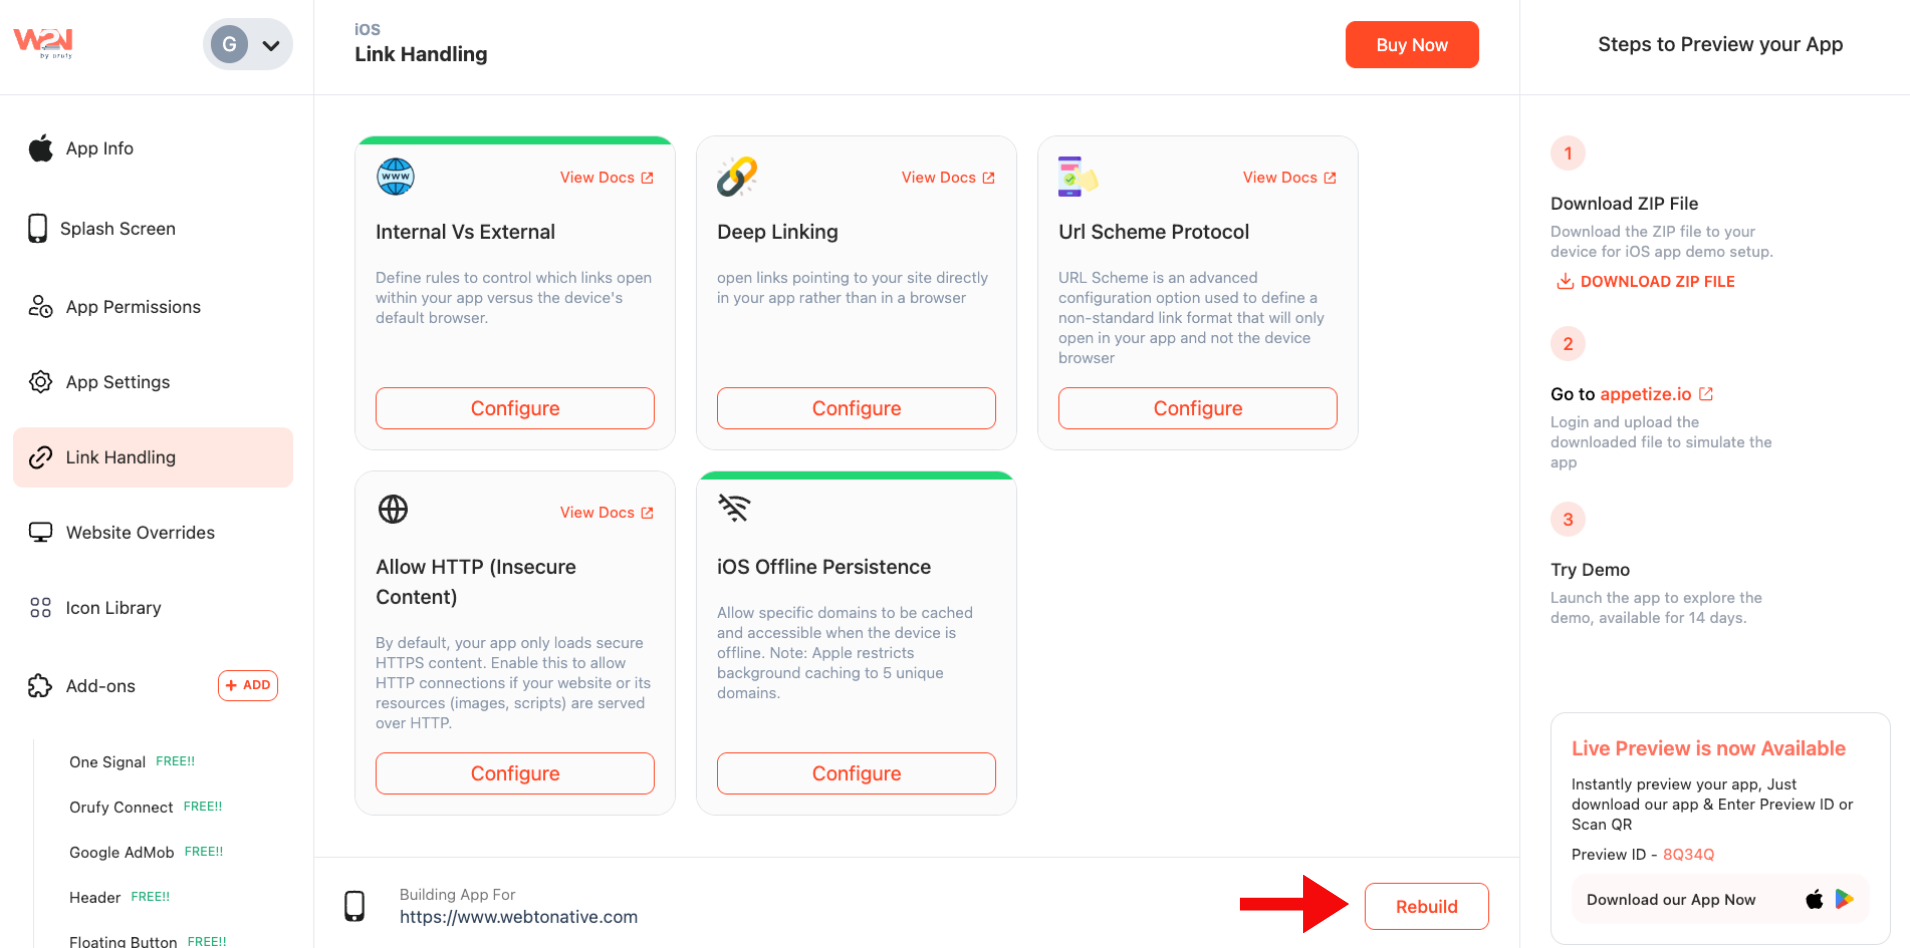1910x948 pixels.
Task: Click the Icon Library grid icon
Action: tap(41, 608)
